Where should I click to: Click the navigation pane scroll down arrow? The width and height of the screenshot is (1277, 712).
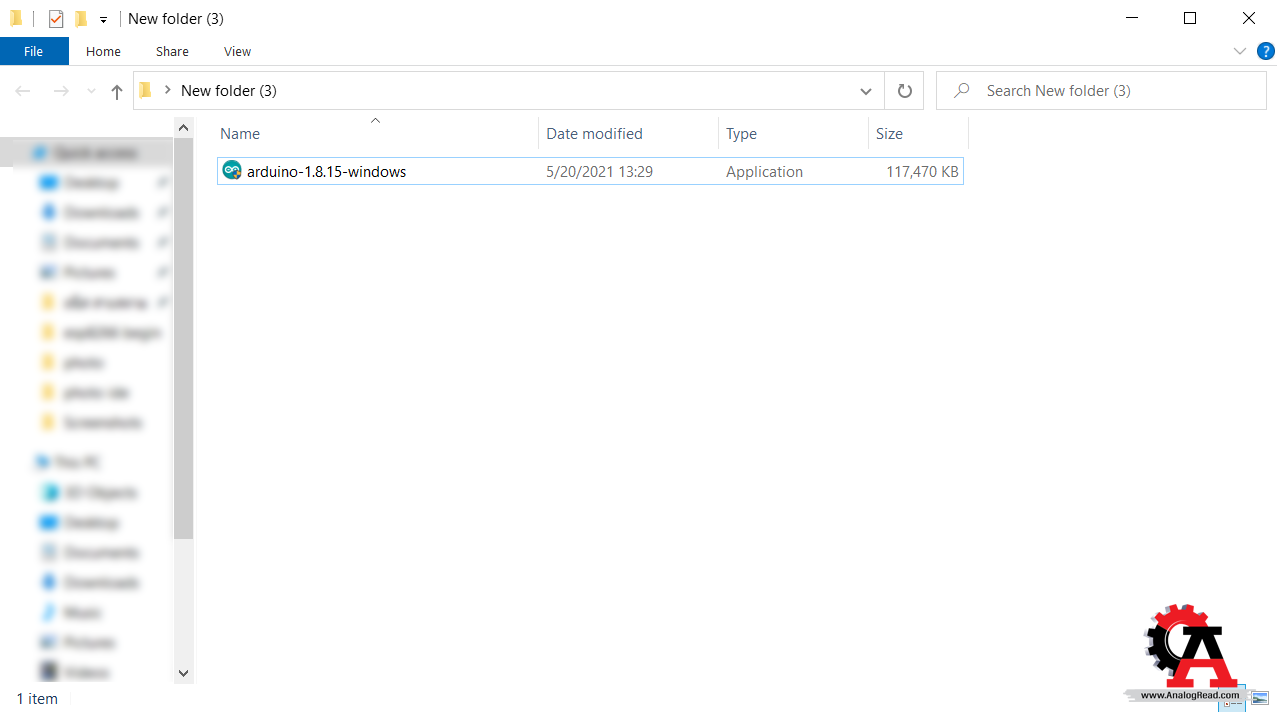tap(183, 674)
